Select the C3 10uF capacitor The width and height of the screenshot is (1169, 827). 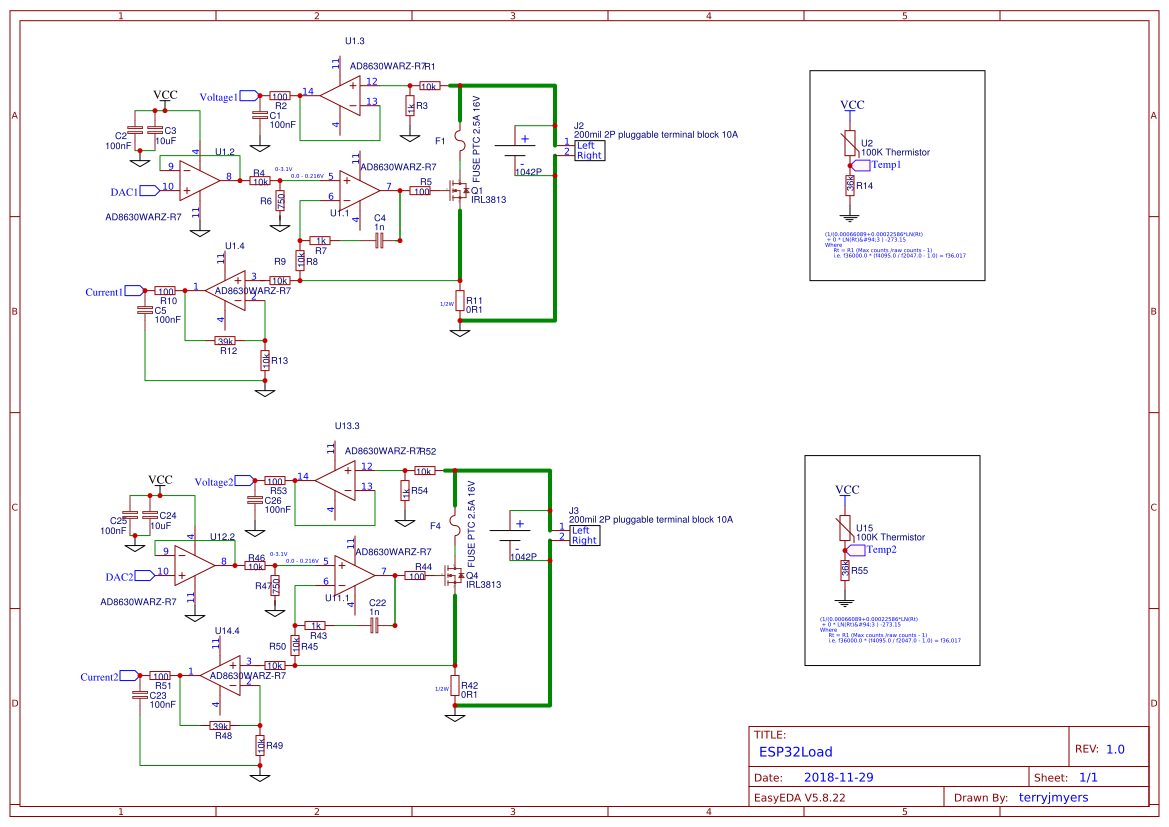155,130
